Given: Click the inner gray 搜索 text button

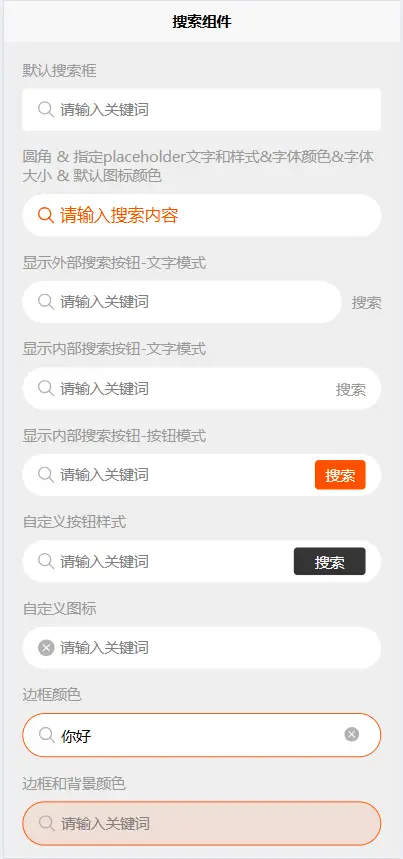Looking at the screenshot, I should coord(350,390).
